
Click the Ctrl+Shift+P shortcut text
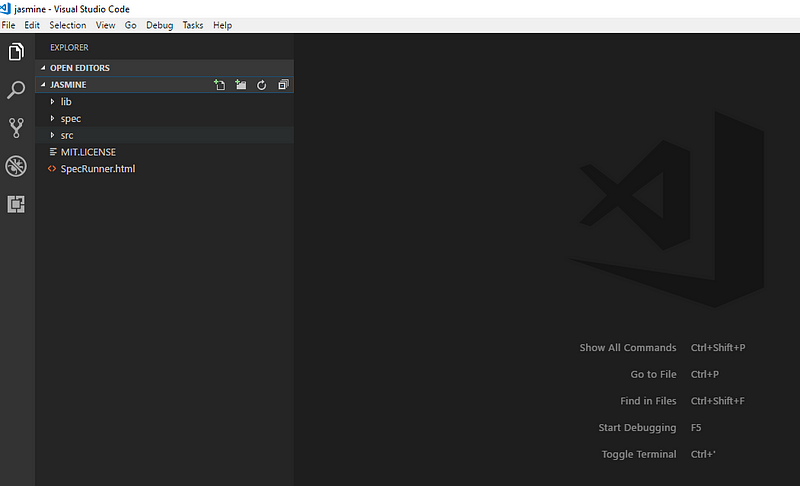718,348
